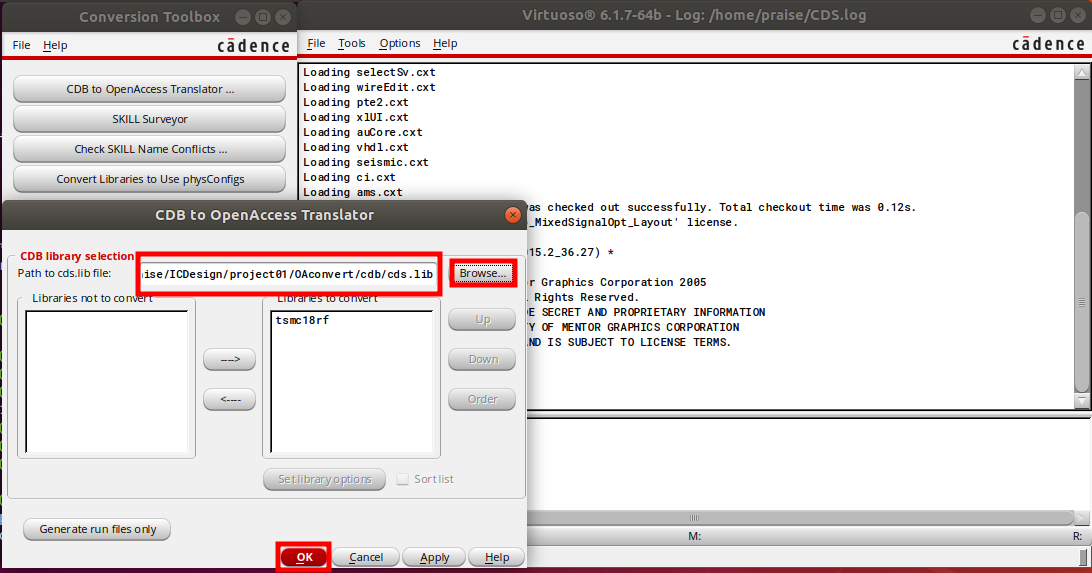Move library right with ---> arrow button

click(229, 359)
